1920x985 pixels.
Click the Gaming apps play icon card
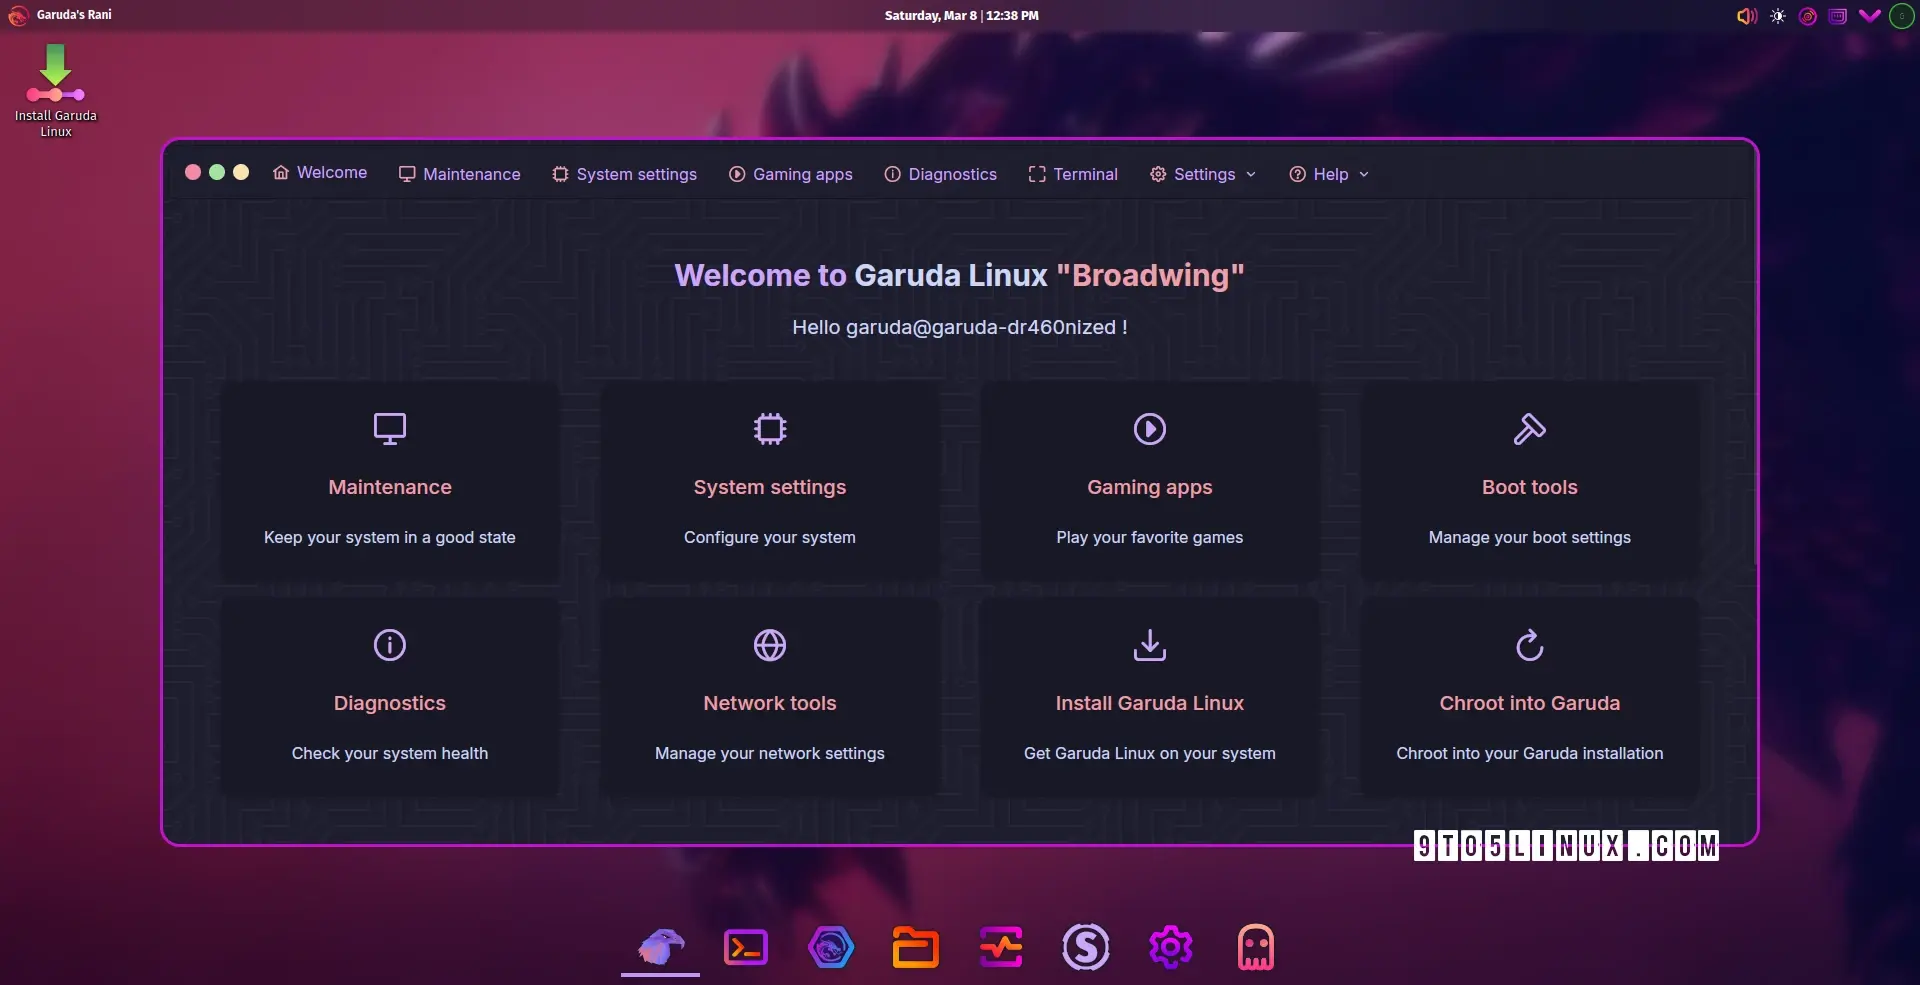pos(1150,429)
